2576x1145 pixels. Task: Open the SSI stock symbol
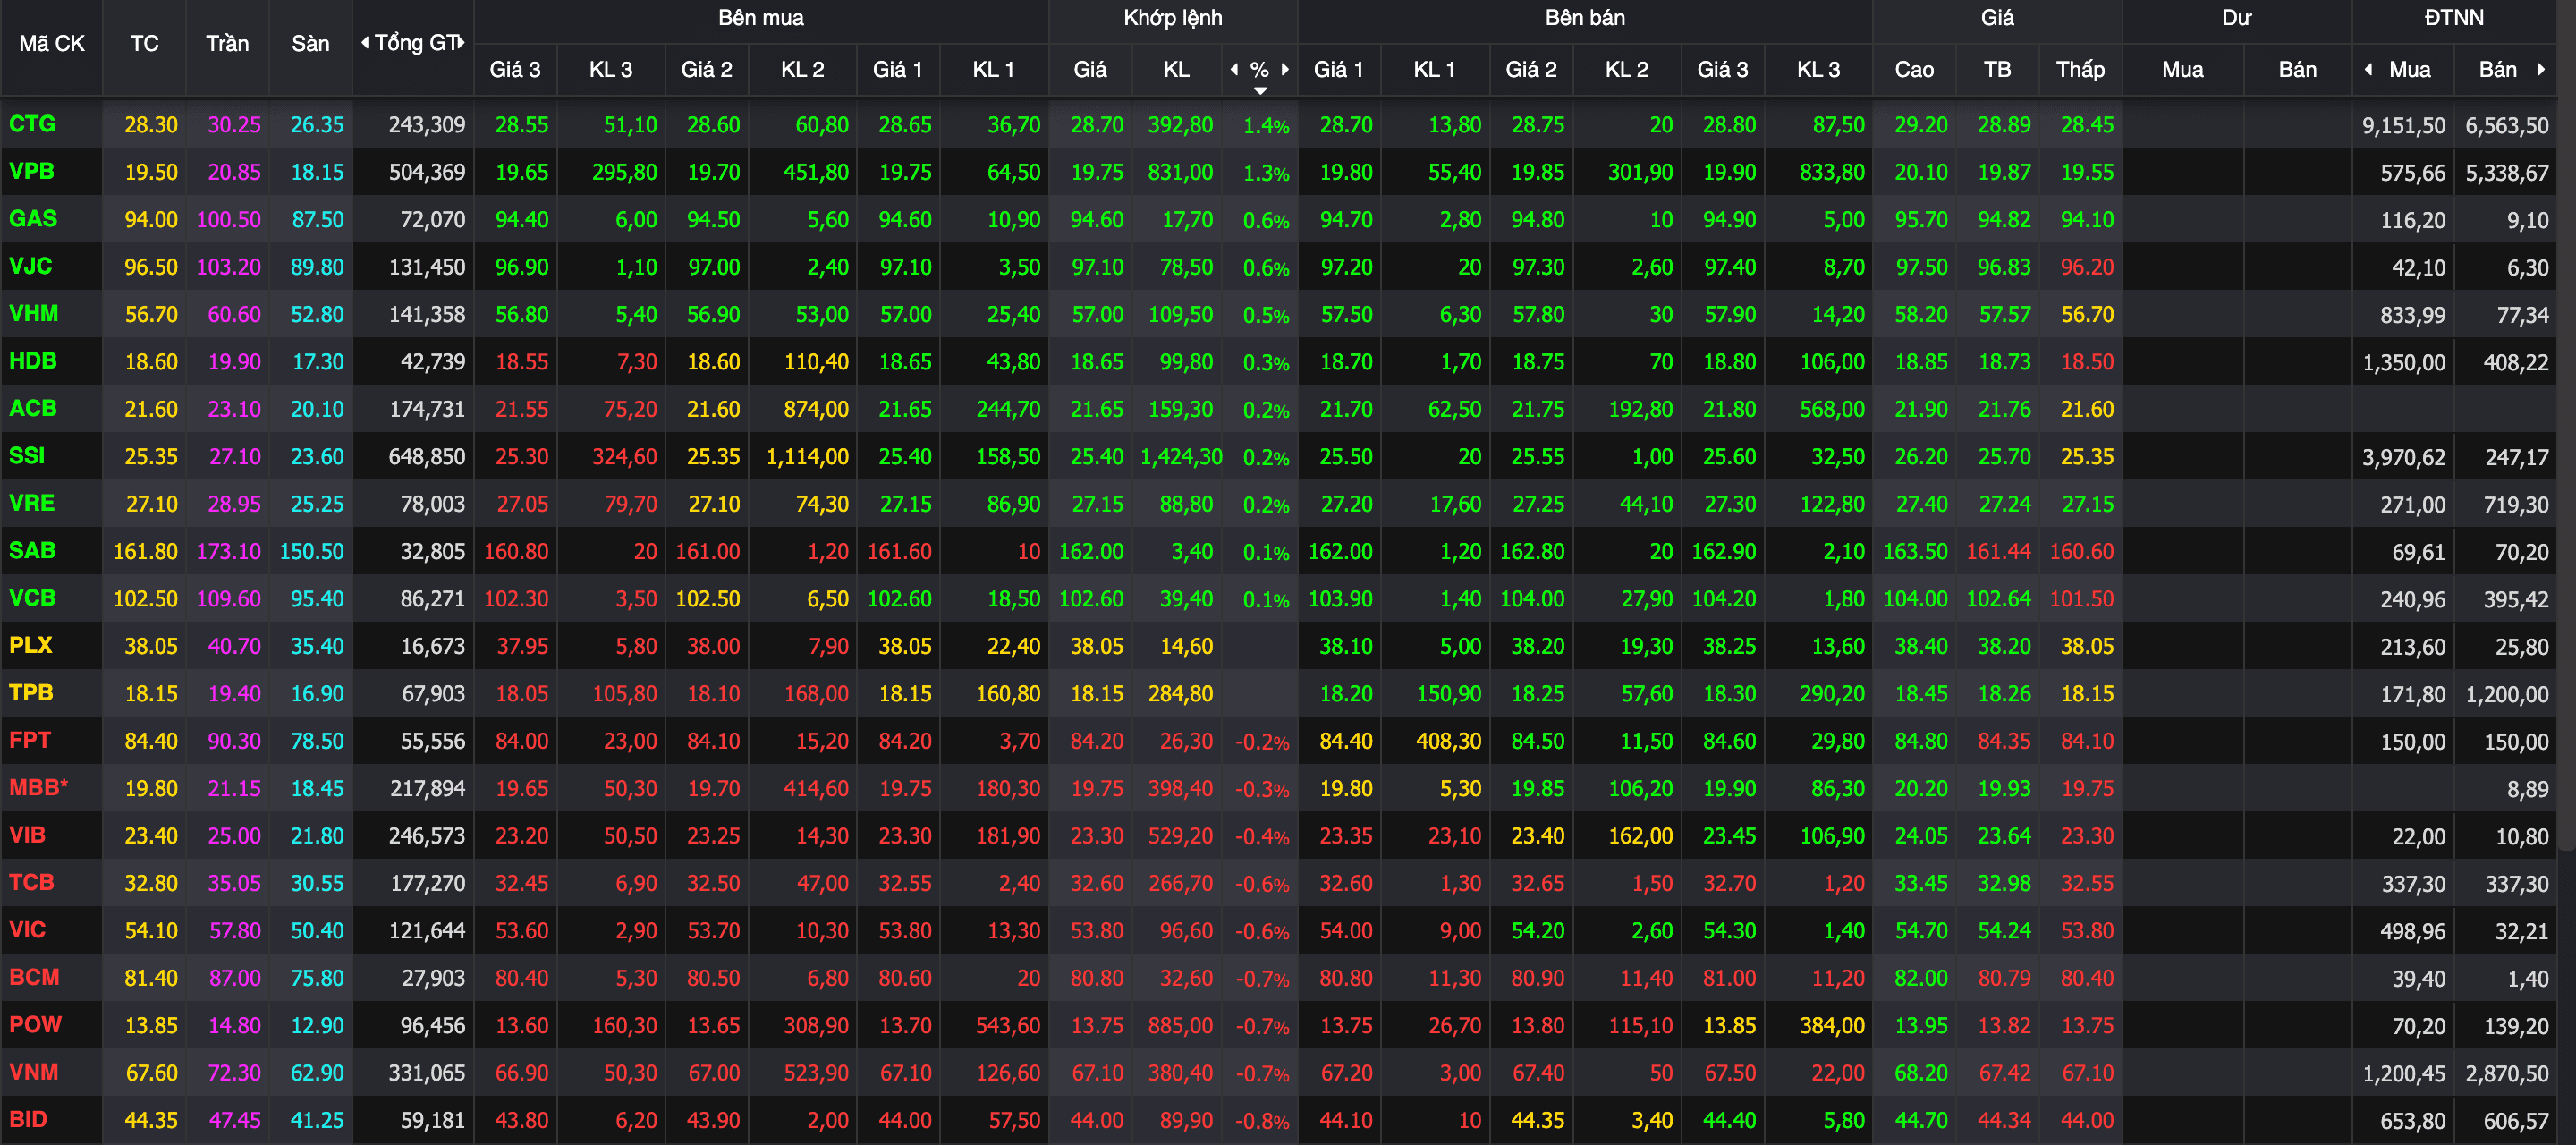coord(27,456)
